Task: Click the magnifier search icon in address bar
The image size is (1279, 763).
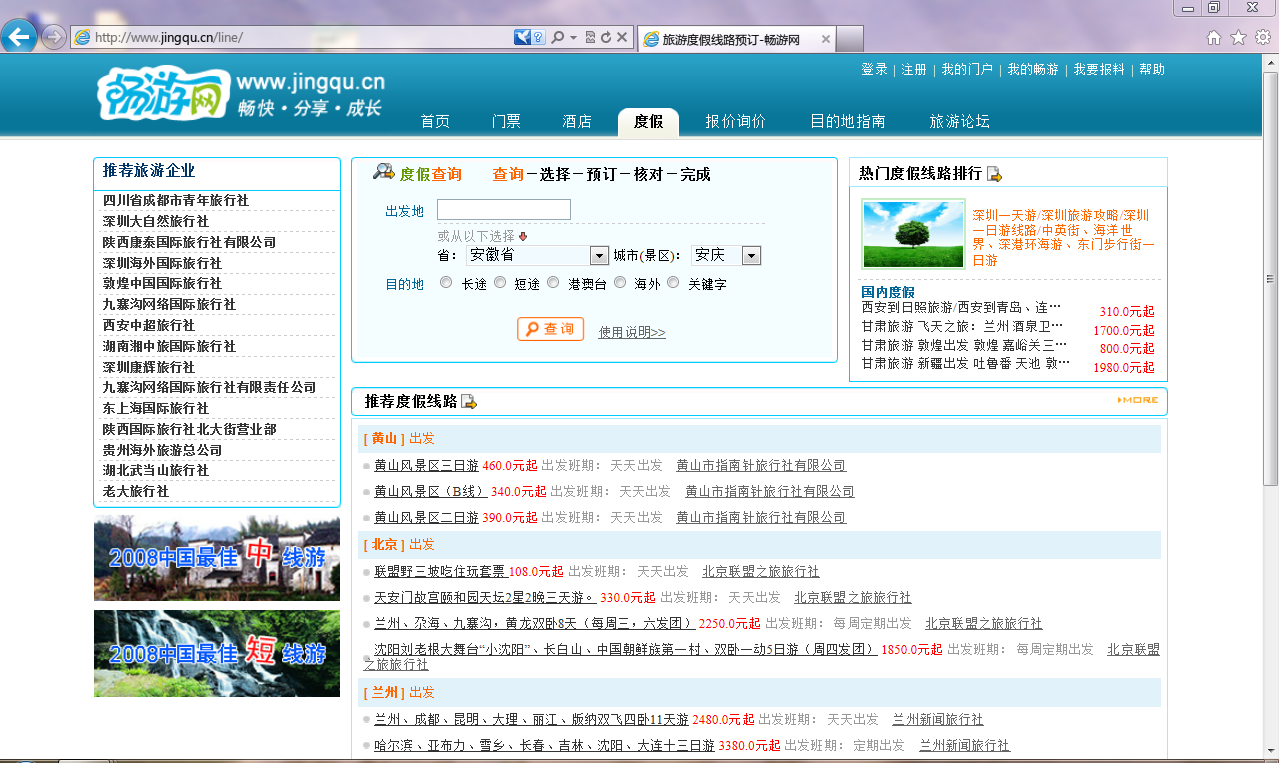Action: tap(558, 37)
